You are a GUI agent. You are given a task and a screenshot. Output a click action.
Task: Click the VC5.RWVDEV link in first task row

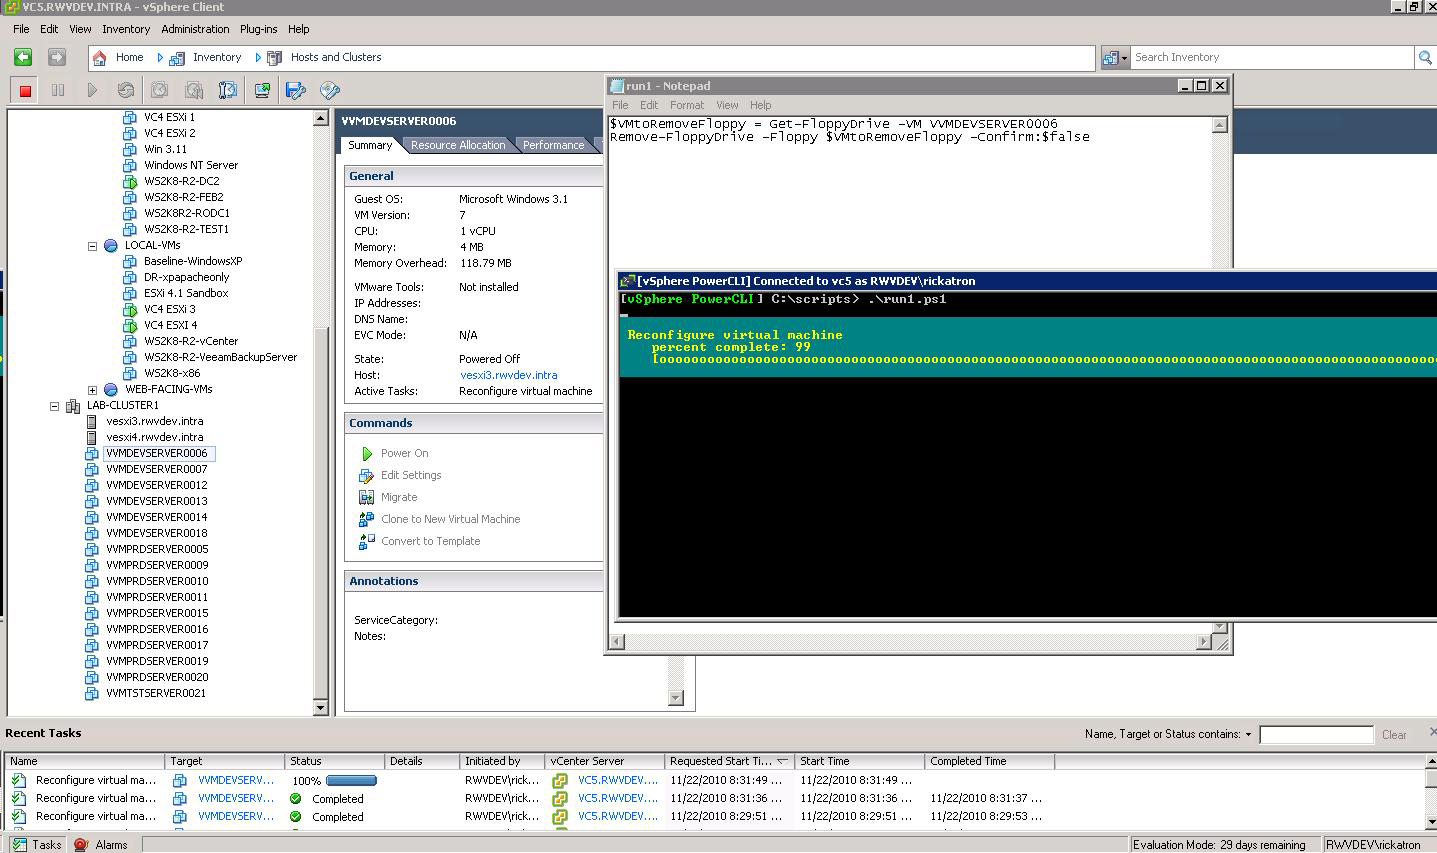[618, 780]
